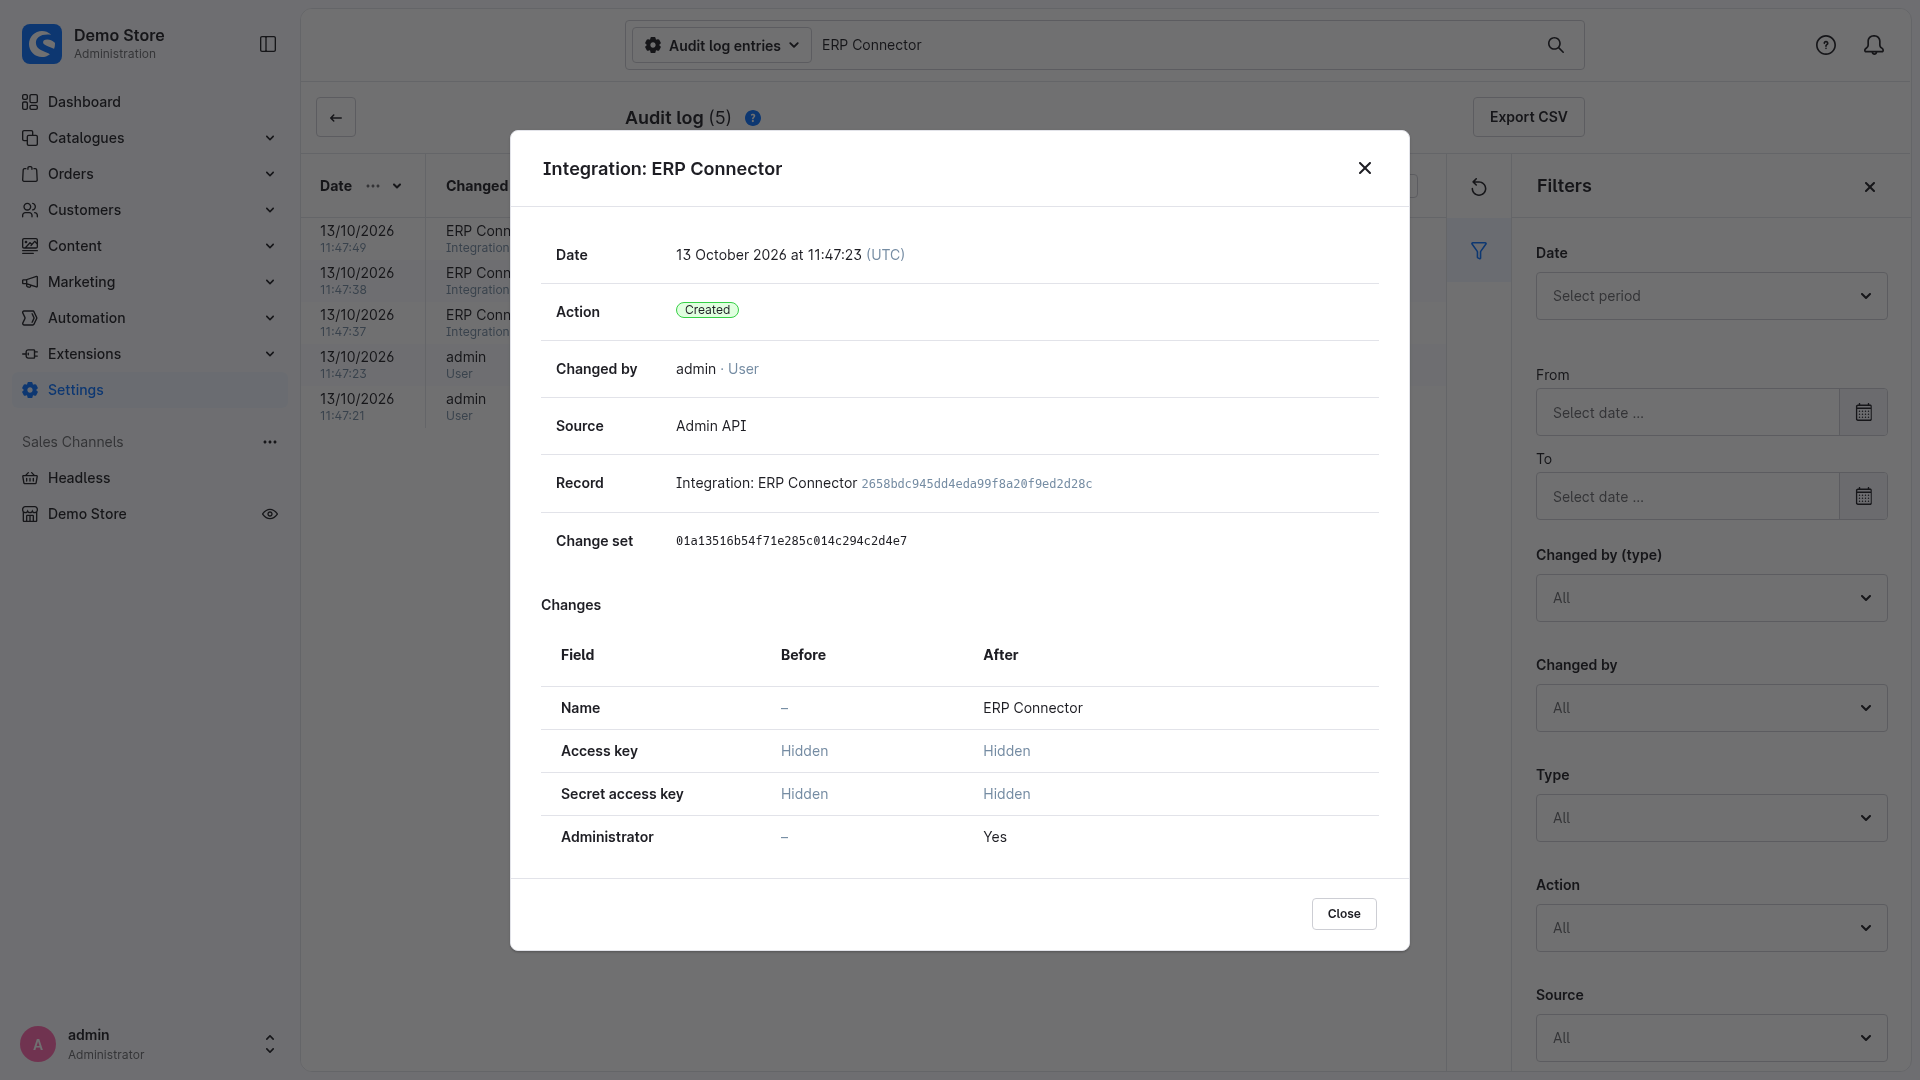Click the record ID link 2658bdc9…
Viewport: 1920px width, 1080px height.
click(x=976, y=484)
